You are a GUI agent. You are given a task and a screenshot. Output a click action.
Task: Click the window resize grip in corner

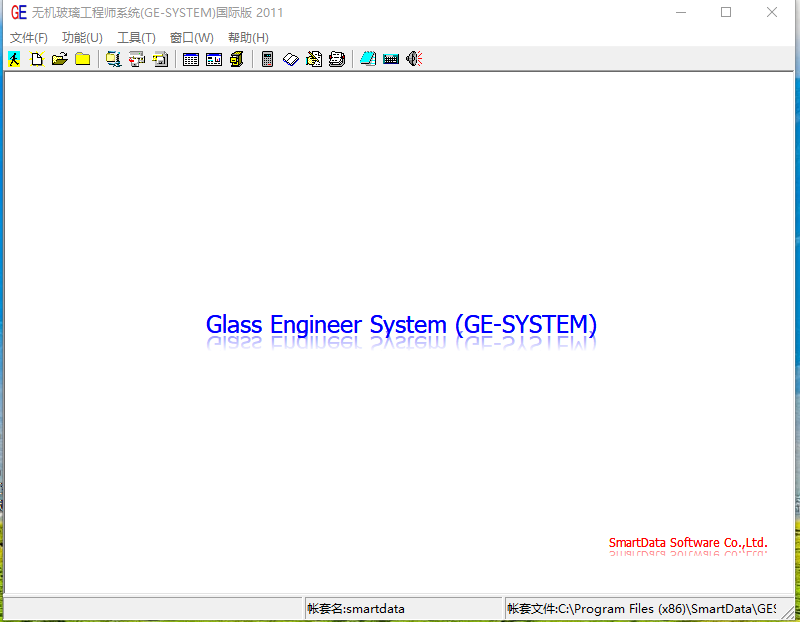788,611
